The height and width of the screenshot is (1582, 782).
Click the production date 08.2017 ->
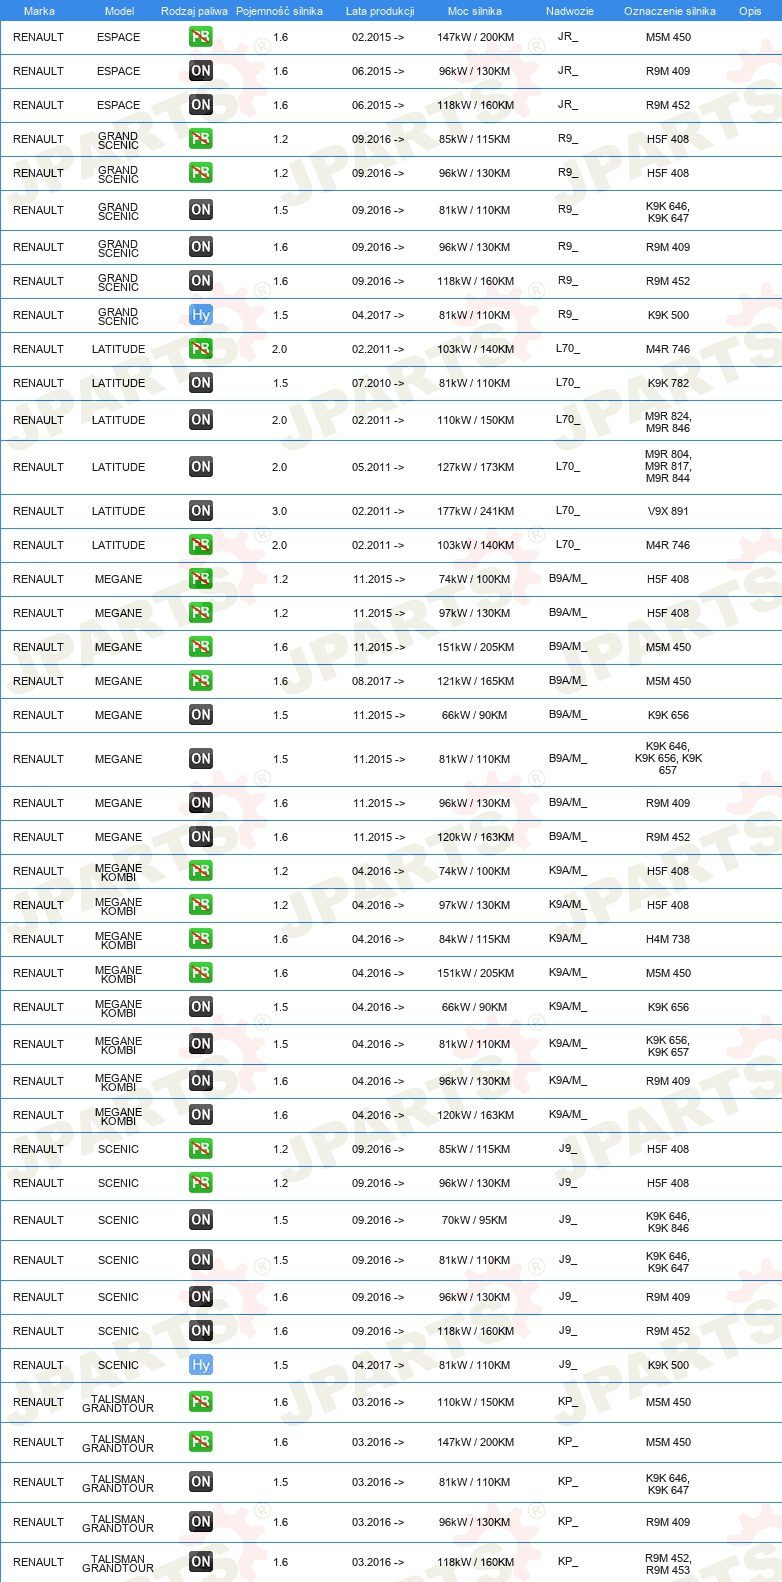[378, 681]
